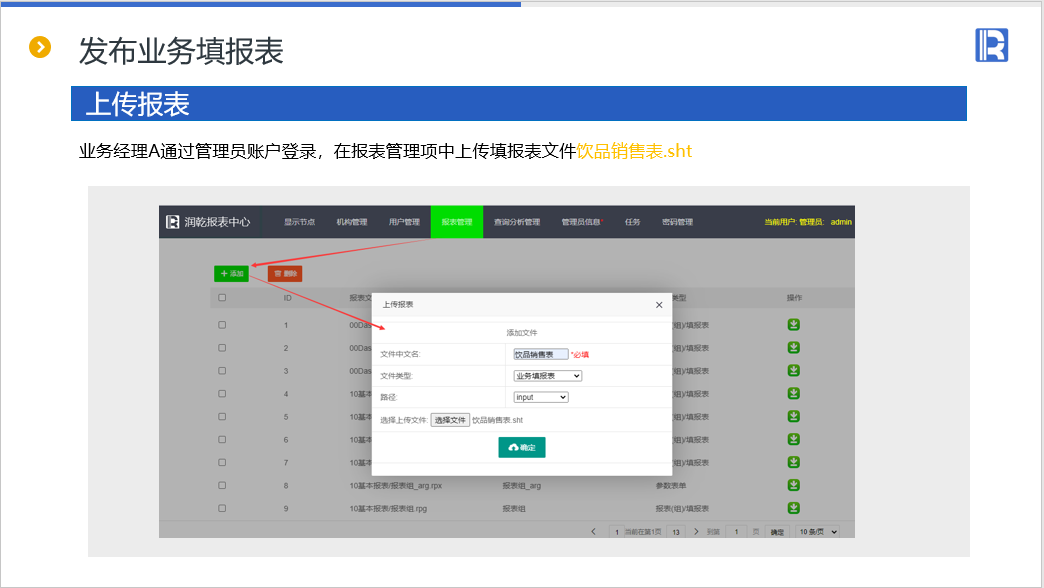Toggle the select-all checkbox in table header

point(222,298)
